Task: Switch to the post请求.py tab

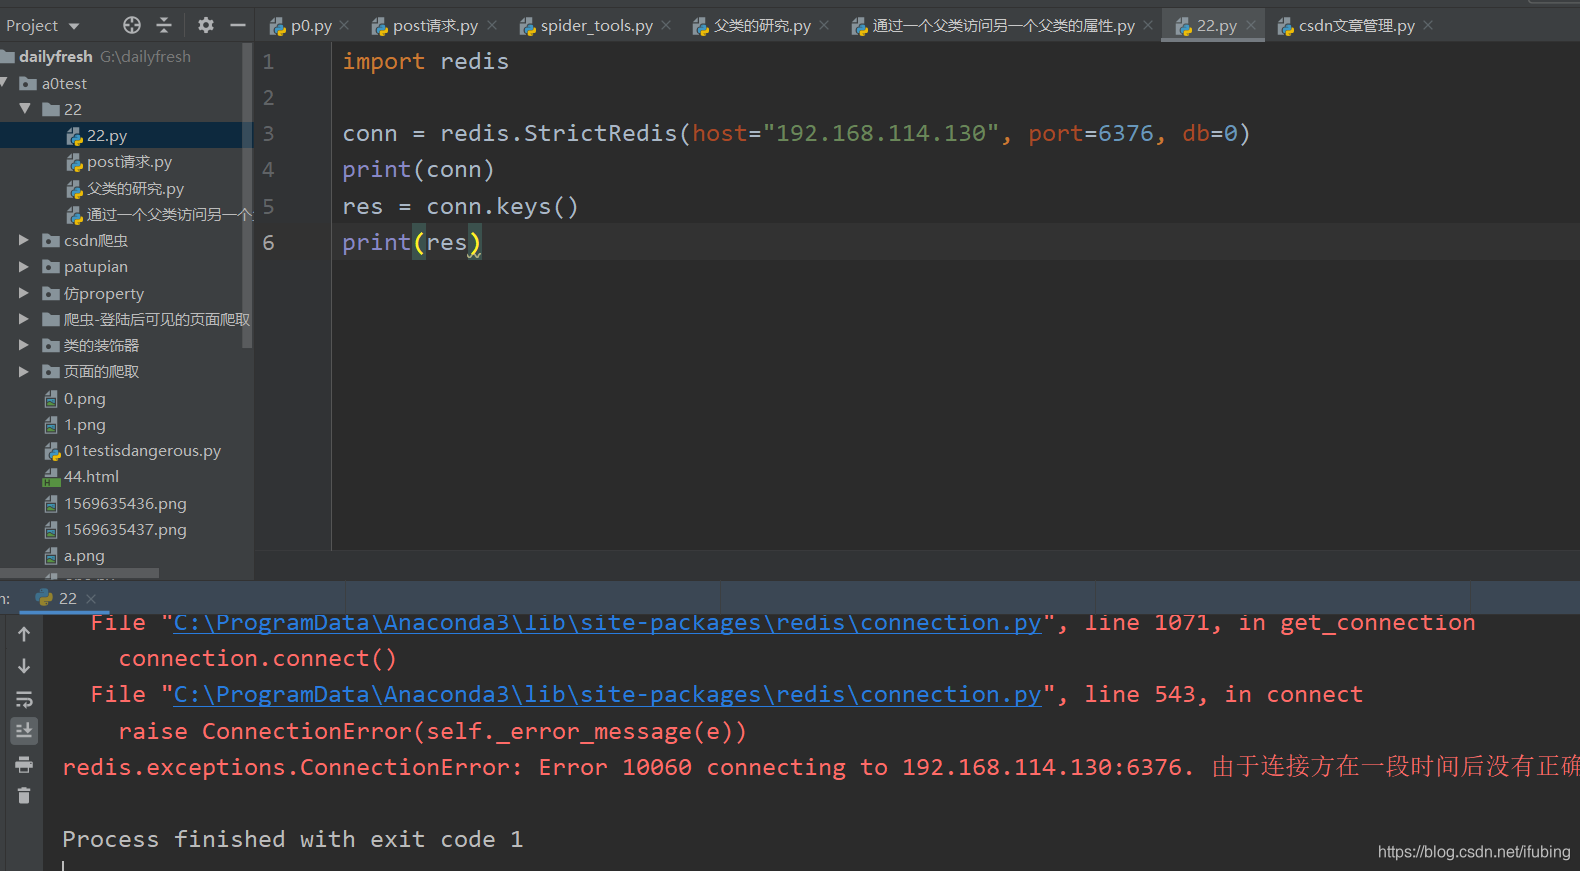Action: [x=435, y=26]
